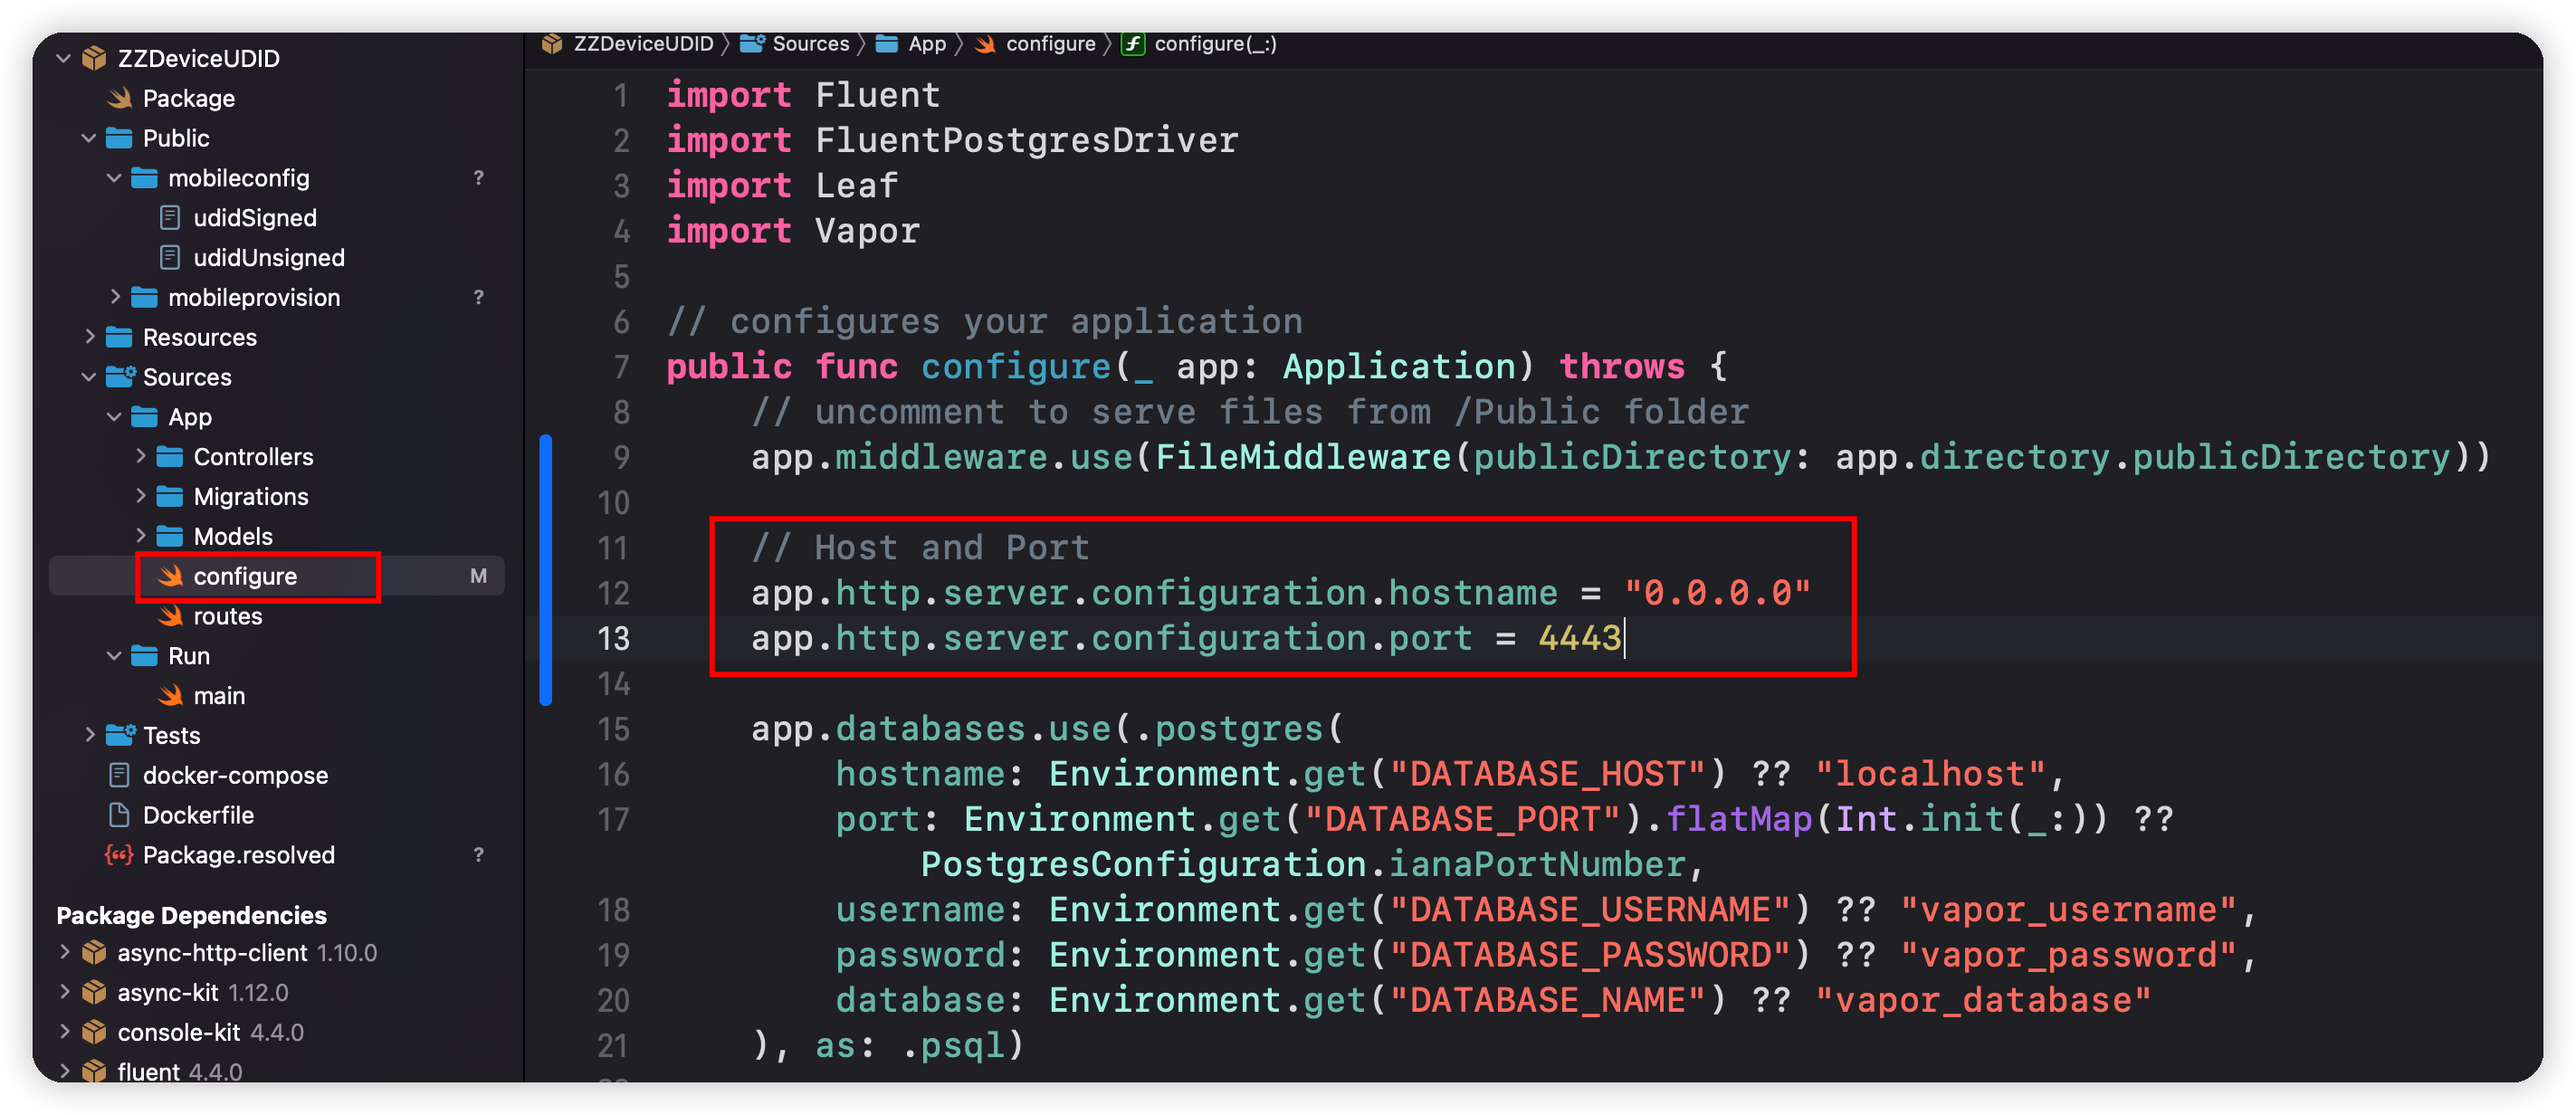
Task: Select the Package manifest Swift icon
Action: coord(120,98)
